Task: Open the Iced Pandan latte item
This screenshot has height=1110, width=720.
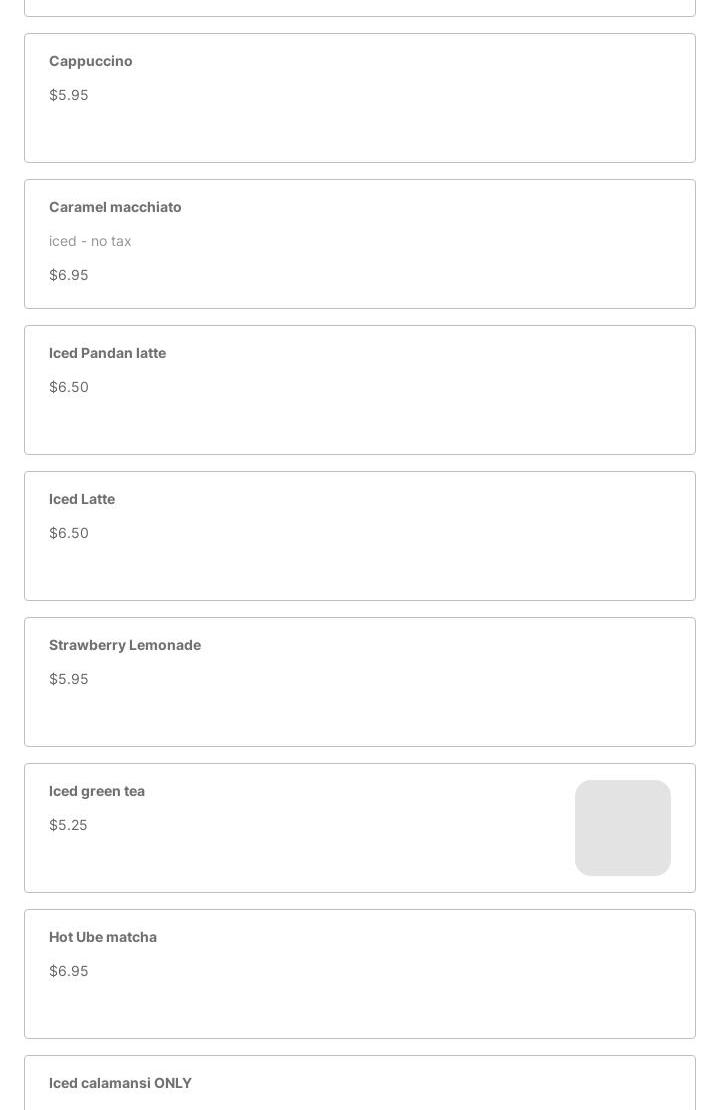Action: 107,353
